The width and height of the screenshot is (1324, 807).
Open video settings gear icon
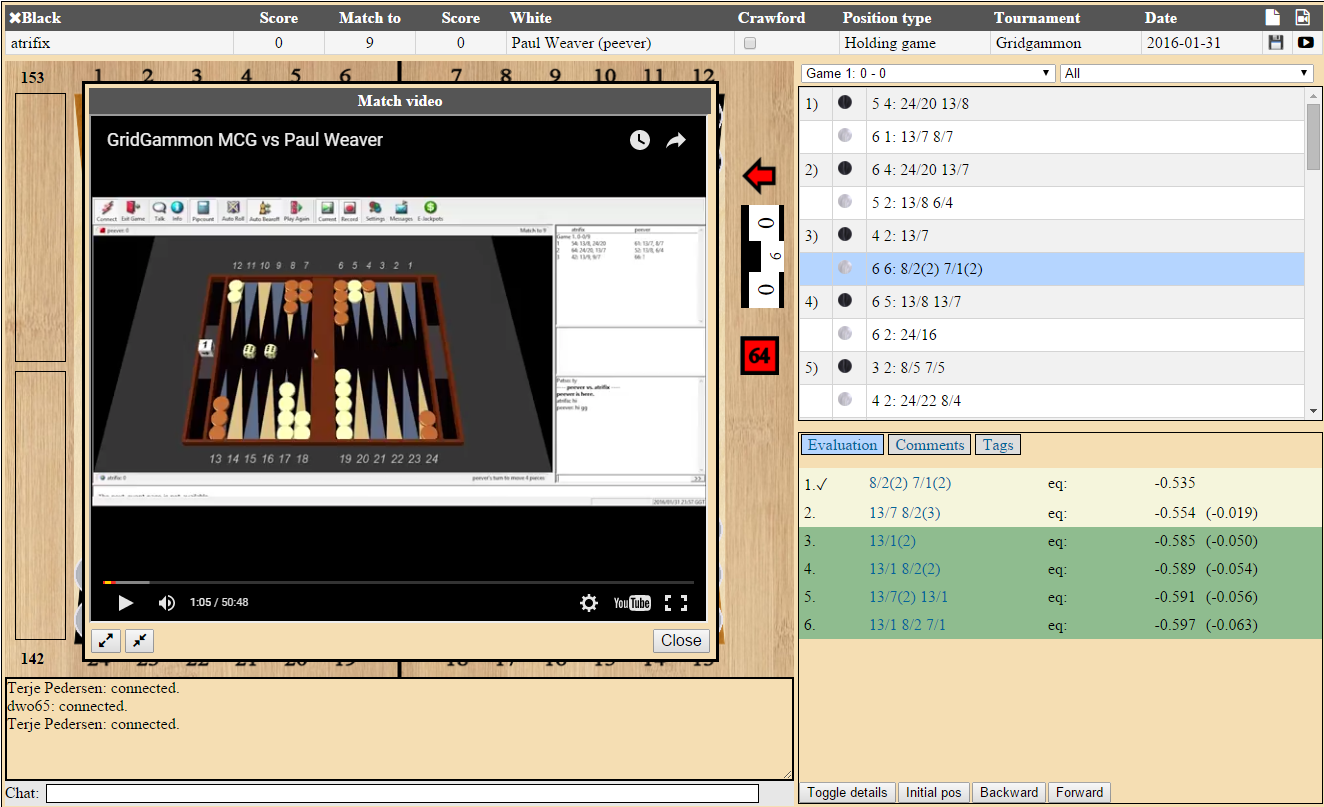[589, 602]
